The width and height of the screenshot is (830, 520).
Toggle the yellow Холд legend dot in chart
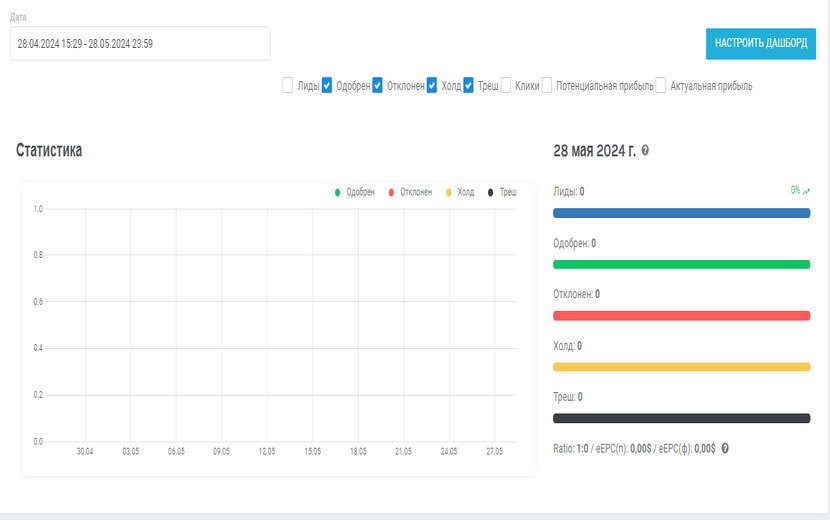(x=449, y=192)
